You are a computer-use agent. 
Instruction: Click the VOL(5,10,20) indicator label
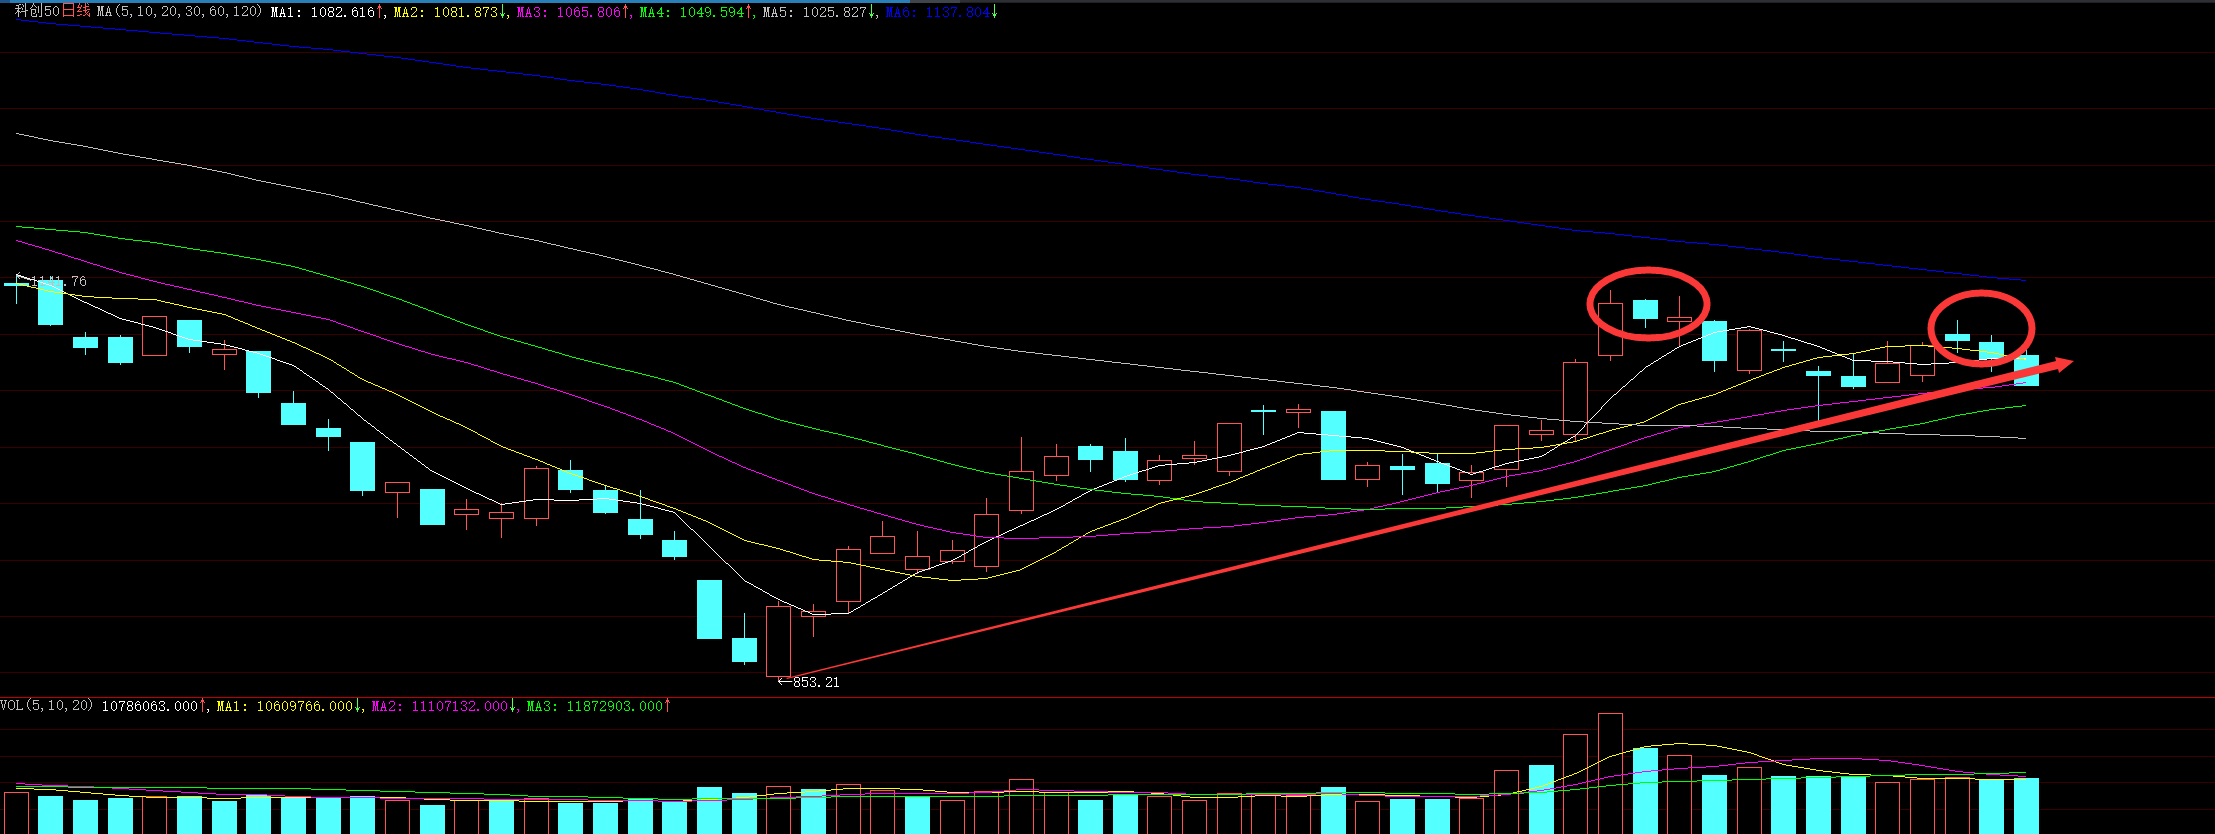click(46, 705)
